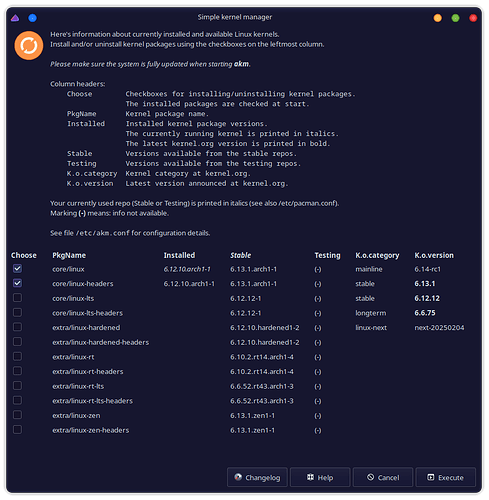Image resolution: width=489 pixels, height=500 pixels.
Task: Click the bold akm text
Action: [241, 64]
